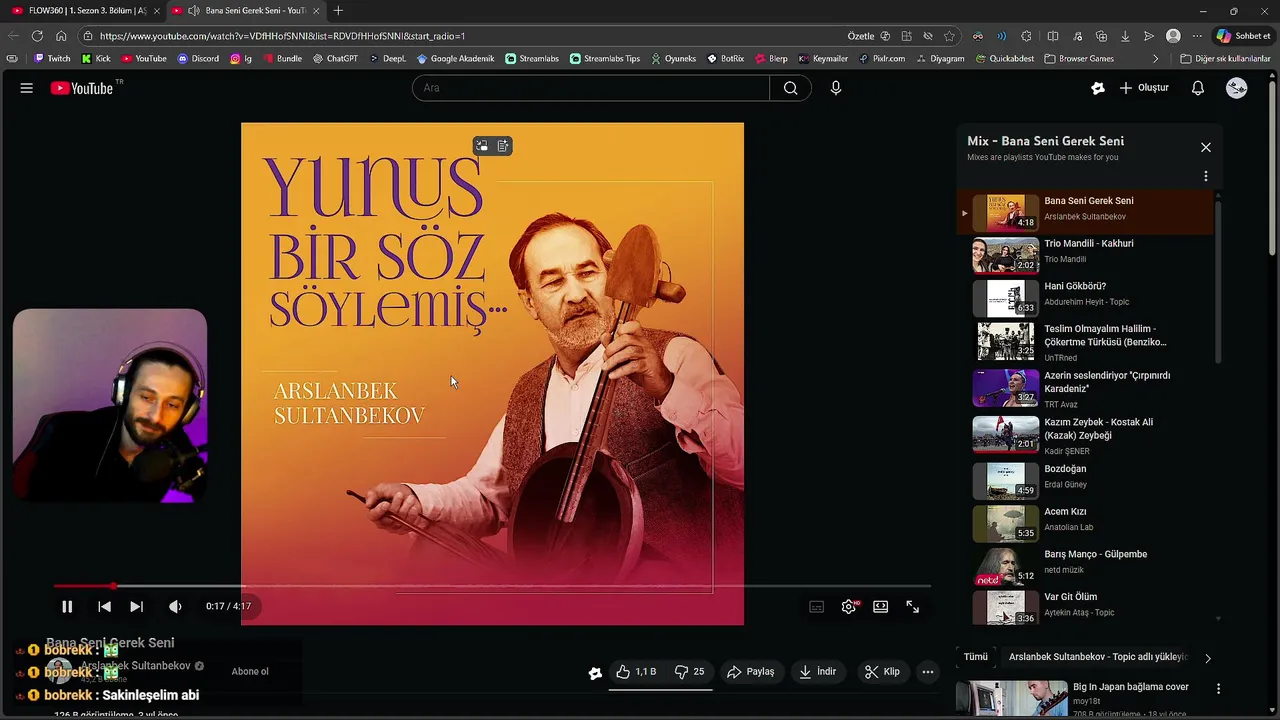The height and width of the screenshot is (720, 1280).
Task: Mute the video volume
Action: point(175,606)
